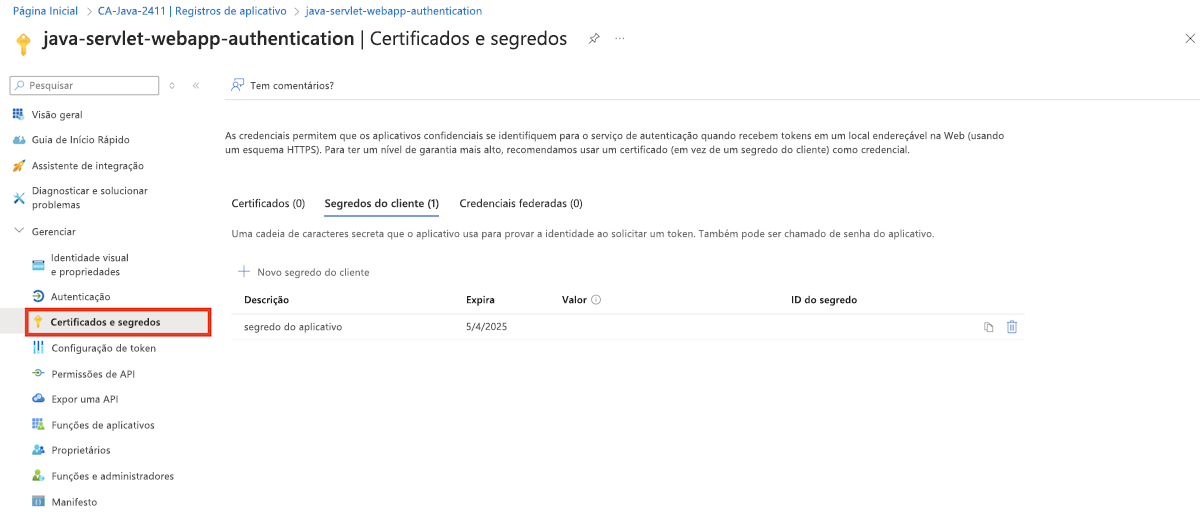
Task: Click the Funções de aplicativos icon
Action: tap(38, 425)
